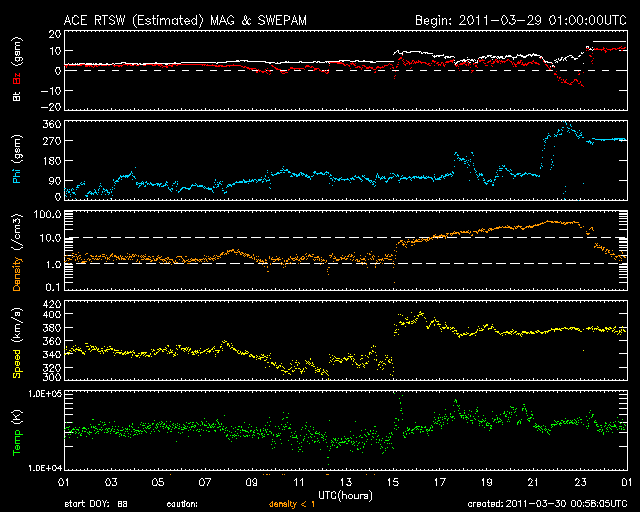Click the '(K)' temperature unit label

[17, 416]
